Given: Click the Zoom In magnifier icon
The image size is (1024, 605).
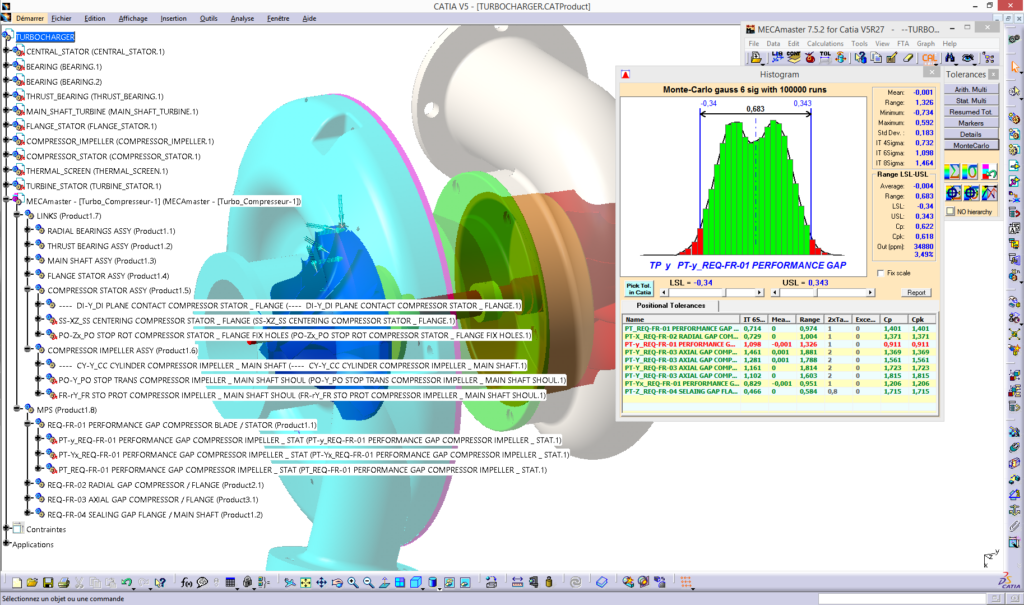Looking at the screenshot, I should [x=353, y=582].
